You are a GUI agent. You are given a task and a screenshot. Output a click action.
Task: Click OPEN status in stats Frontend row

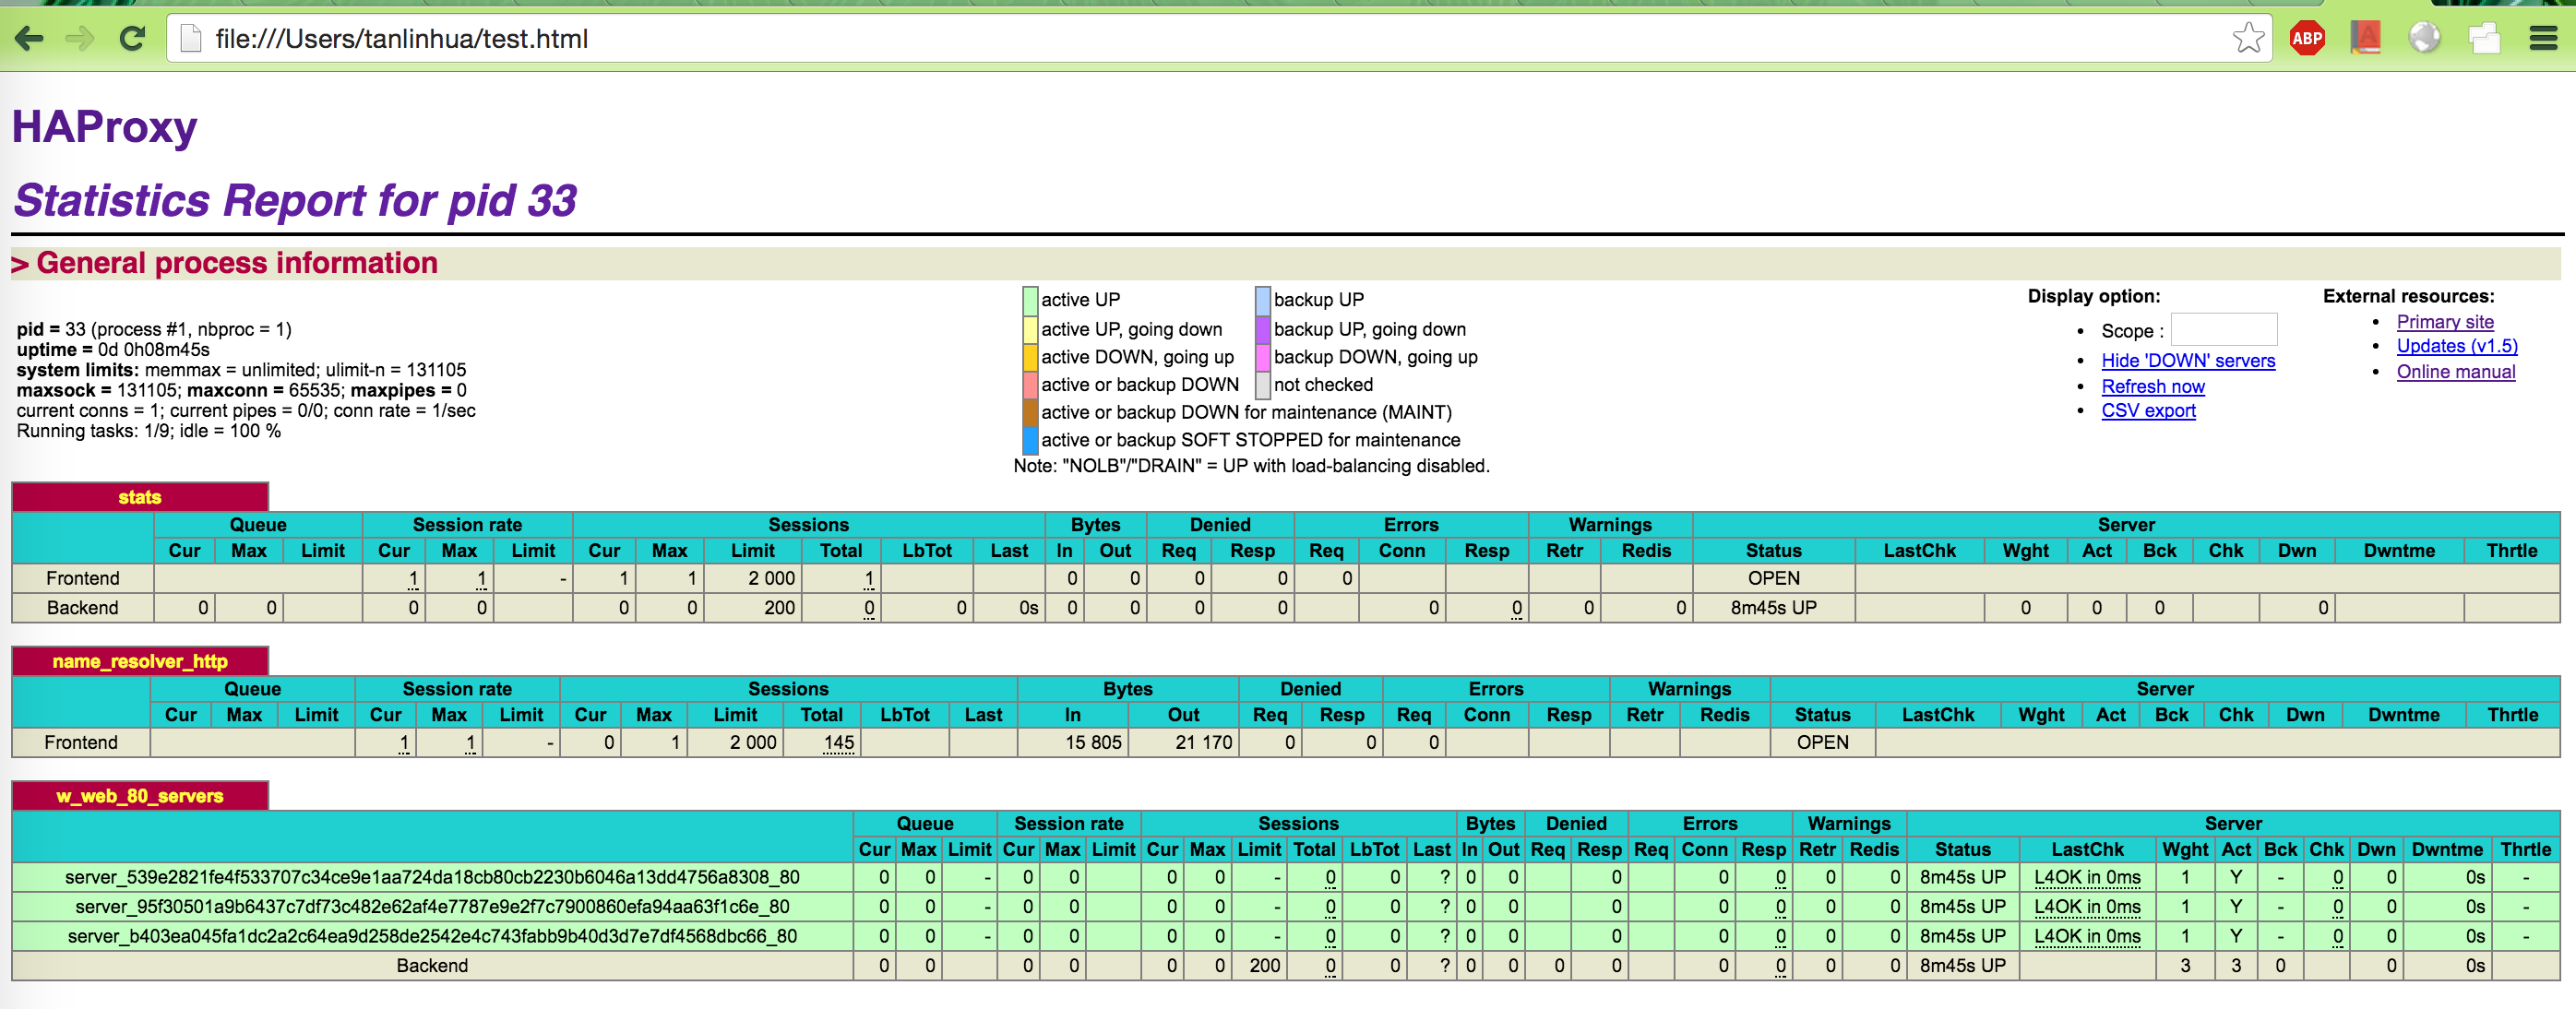coord(1773,579)
